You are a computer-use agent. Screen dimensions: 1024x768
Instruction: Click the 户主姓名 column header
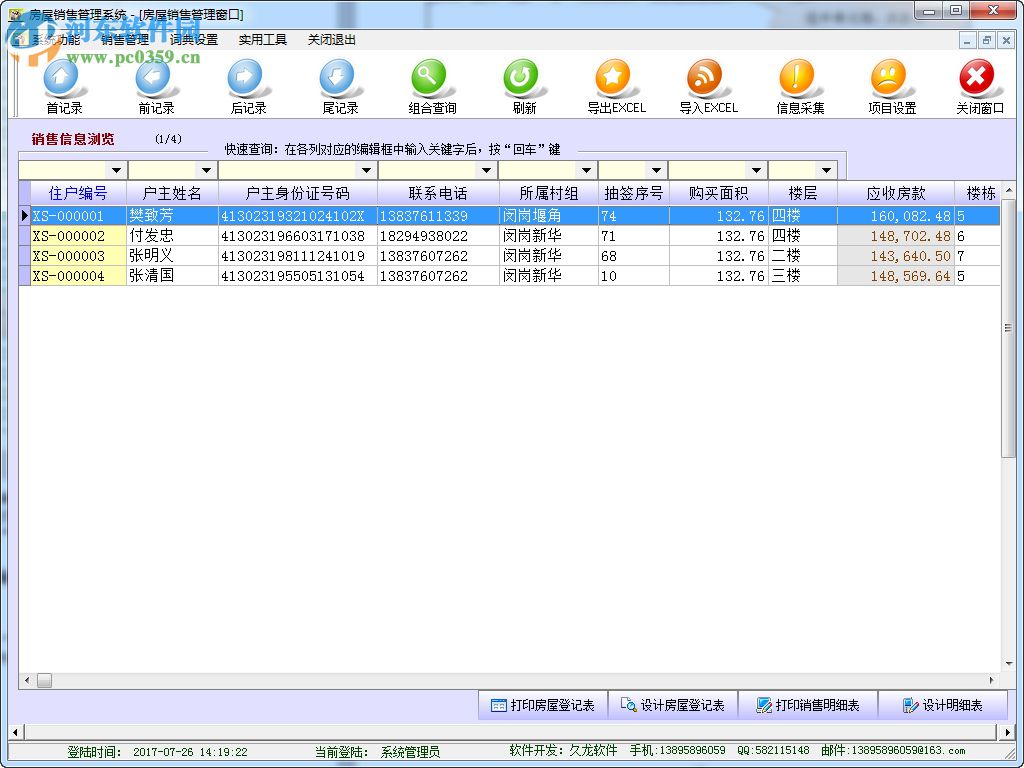point(172,193)
